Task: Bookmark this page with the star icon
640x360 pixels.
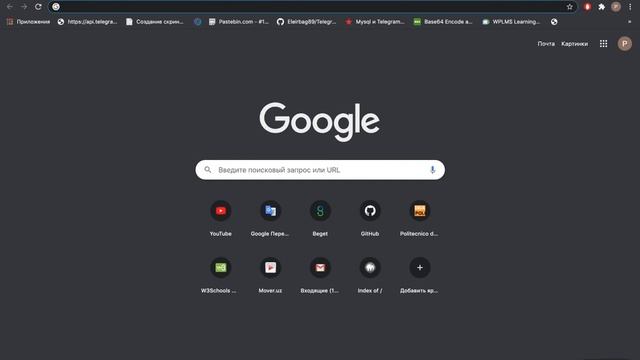Action: (x=569, y=7)
